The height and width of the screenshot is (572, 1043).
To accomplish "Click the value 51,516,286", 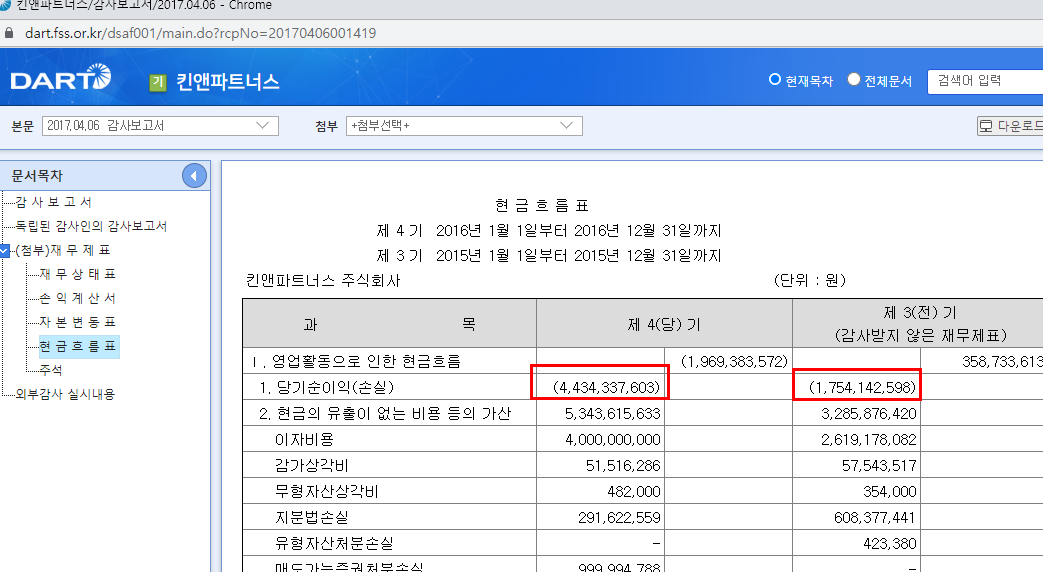I will 623,466.
